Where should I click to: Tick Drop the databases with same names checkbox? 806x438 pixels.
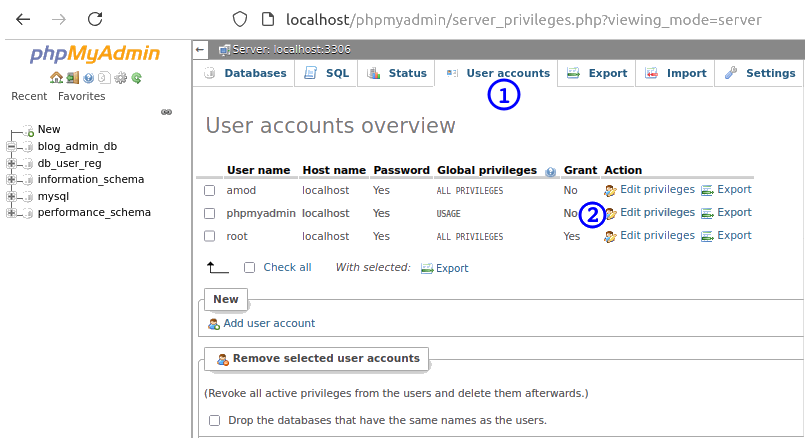click(x=214, y=421)
